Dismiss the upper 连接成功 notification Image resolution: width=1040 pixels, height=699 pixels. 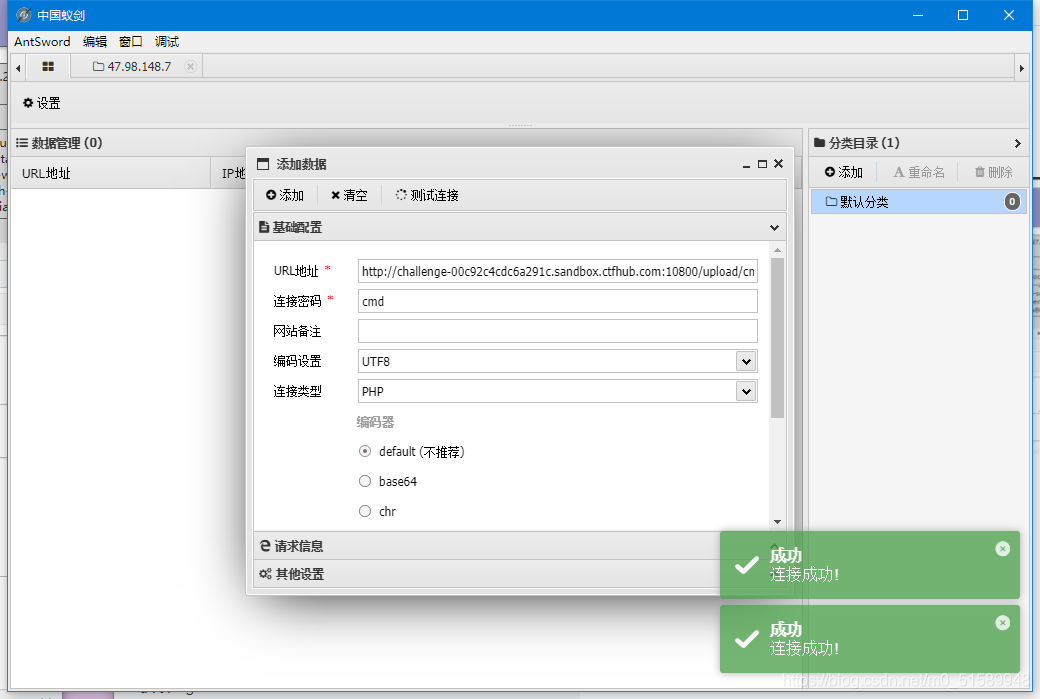[1002, 548]
